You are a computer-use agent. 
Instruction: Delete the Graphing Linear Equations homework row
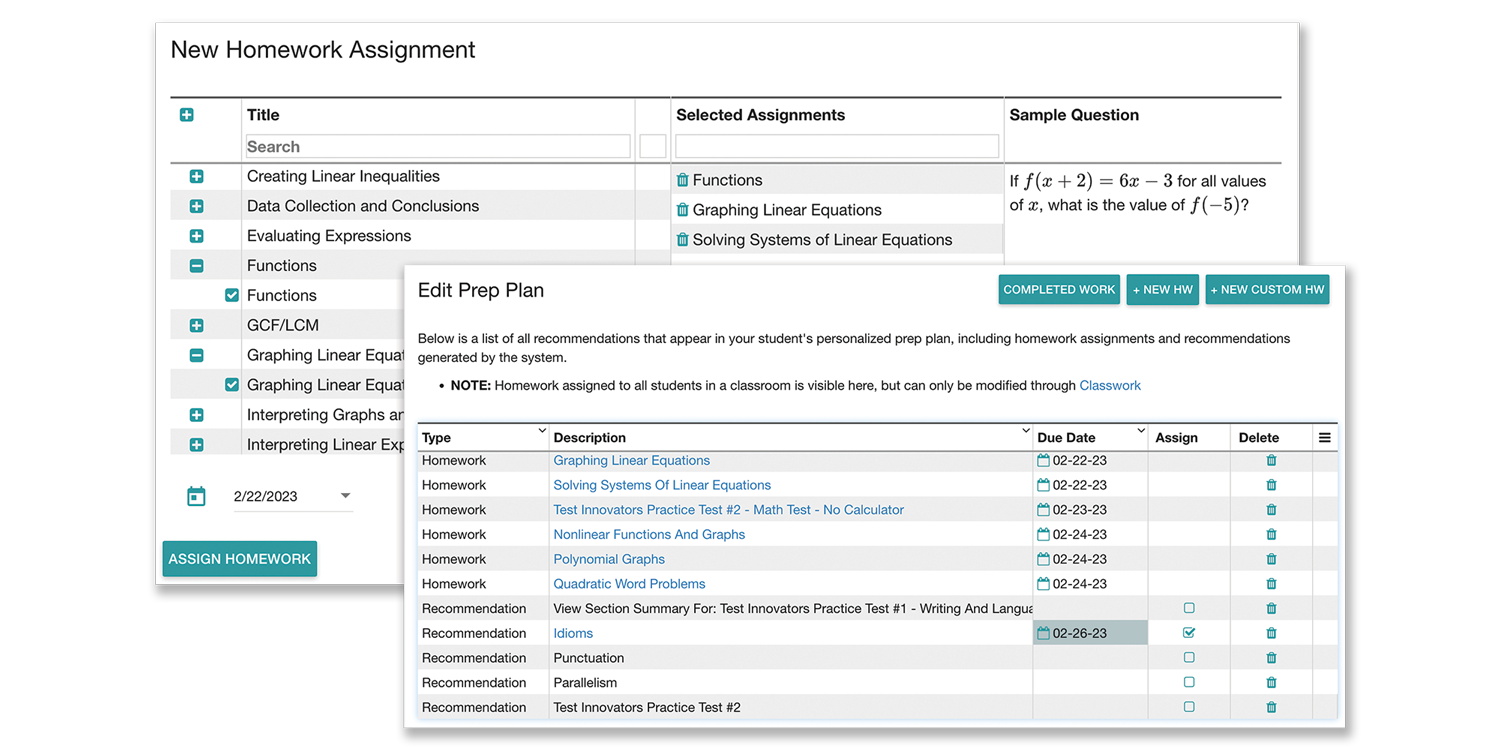coord(1271,461)
